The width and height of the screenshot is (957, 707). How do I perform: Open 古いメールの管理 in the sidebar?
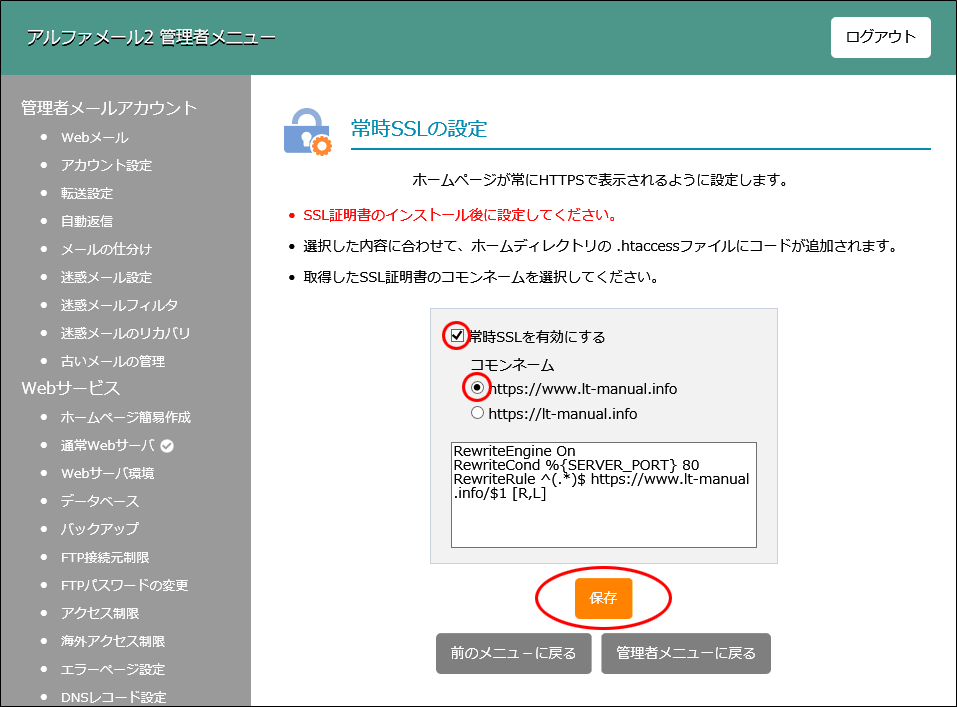(113, 361)
